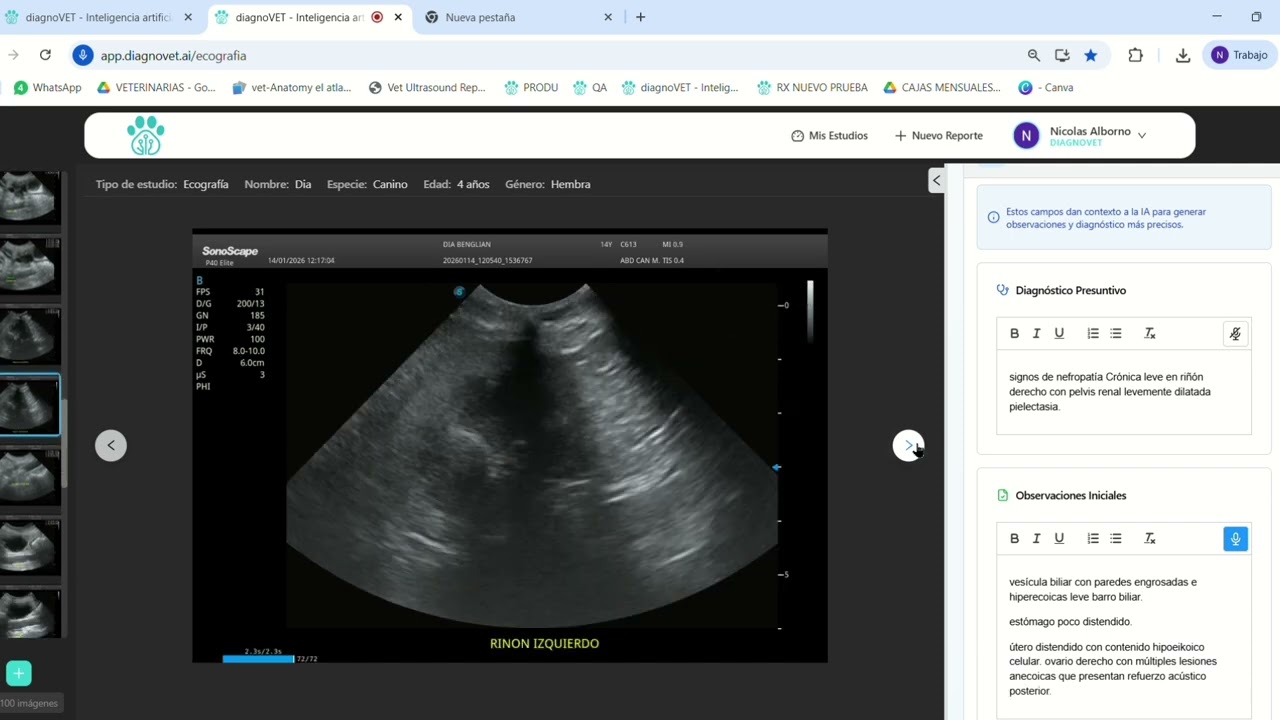Viewport: 1280px width, 720px height.
Task: Click the address bar URL
Action: (x=173, y=56)
